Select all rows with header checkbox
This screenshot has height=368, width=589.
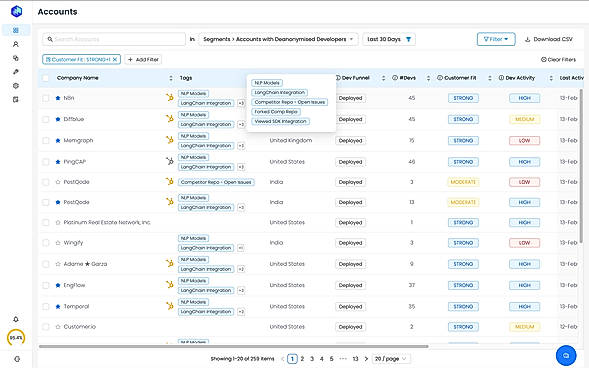coord(45,78)
